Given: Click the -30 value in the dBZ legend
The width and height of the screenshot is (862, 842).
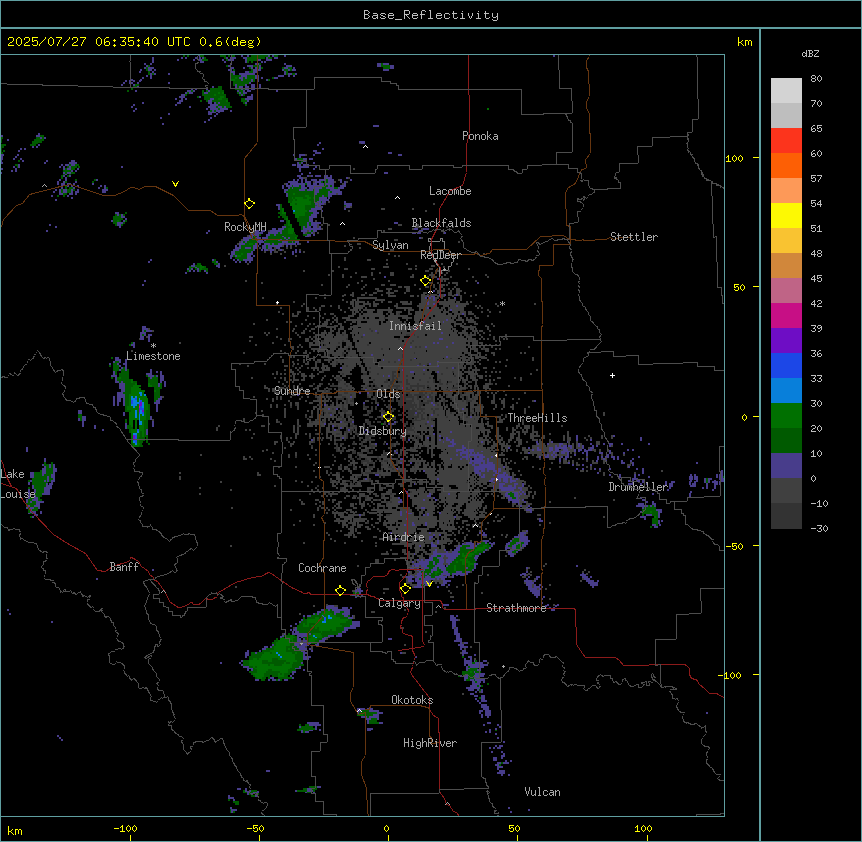Looking at the screenshot, I should click(x=819, y=528).
